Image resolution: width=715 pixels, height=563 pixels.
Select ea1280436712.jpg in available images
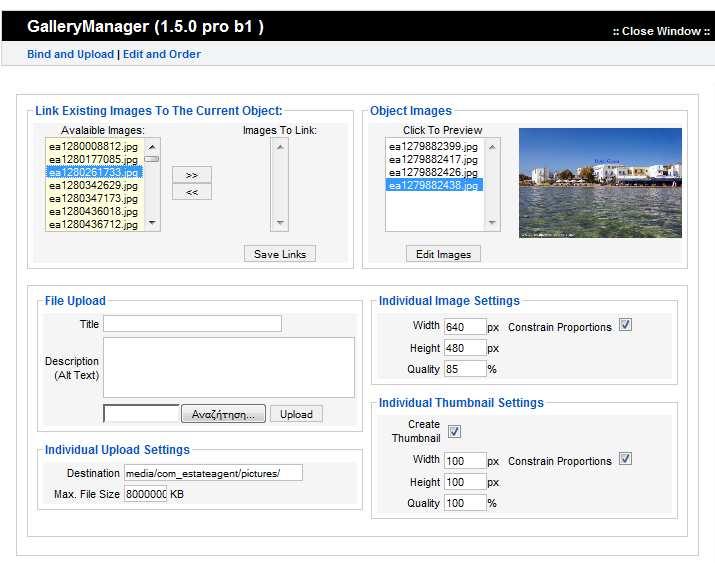pos(94,224)
